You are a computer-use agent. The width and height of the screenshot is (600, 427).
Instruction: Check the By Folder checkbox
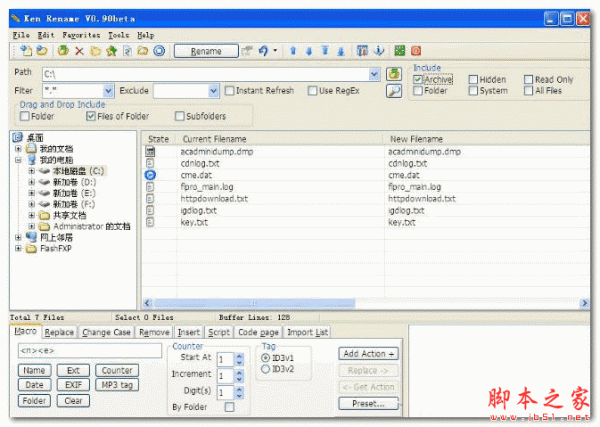click(x=230, y=407)
